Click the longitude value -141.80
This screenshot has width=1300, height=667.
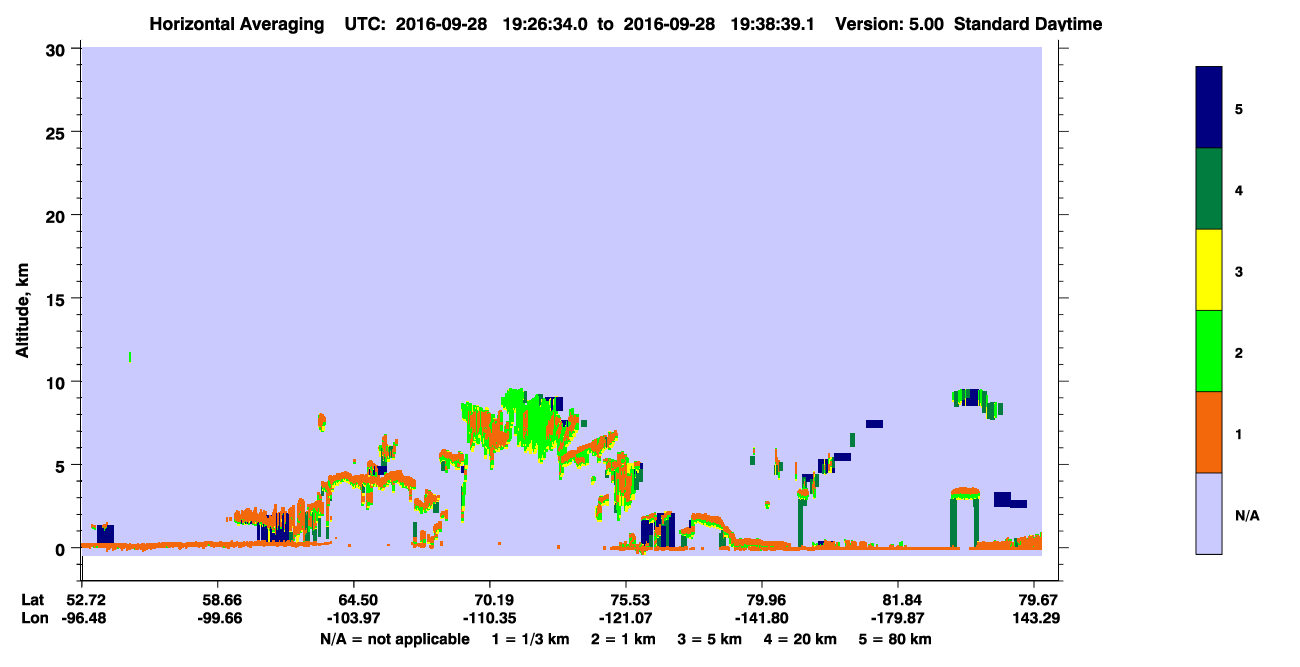click(x=762, y=618)
